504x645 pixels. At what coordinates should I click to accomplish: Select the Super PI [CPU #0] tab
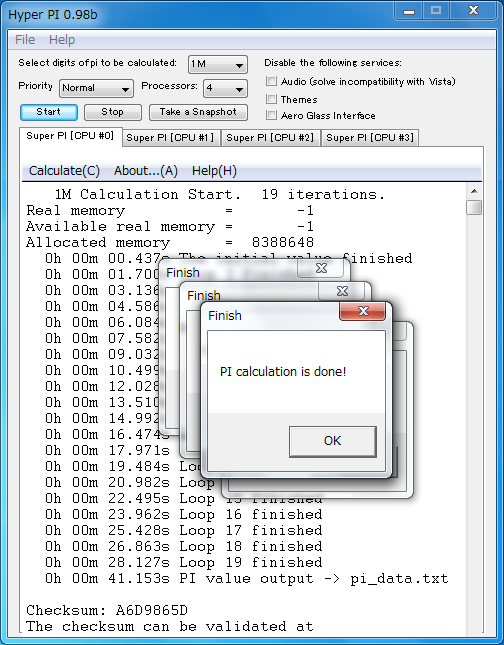(70, 136)
